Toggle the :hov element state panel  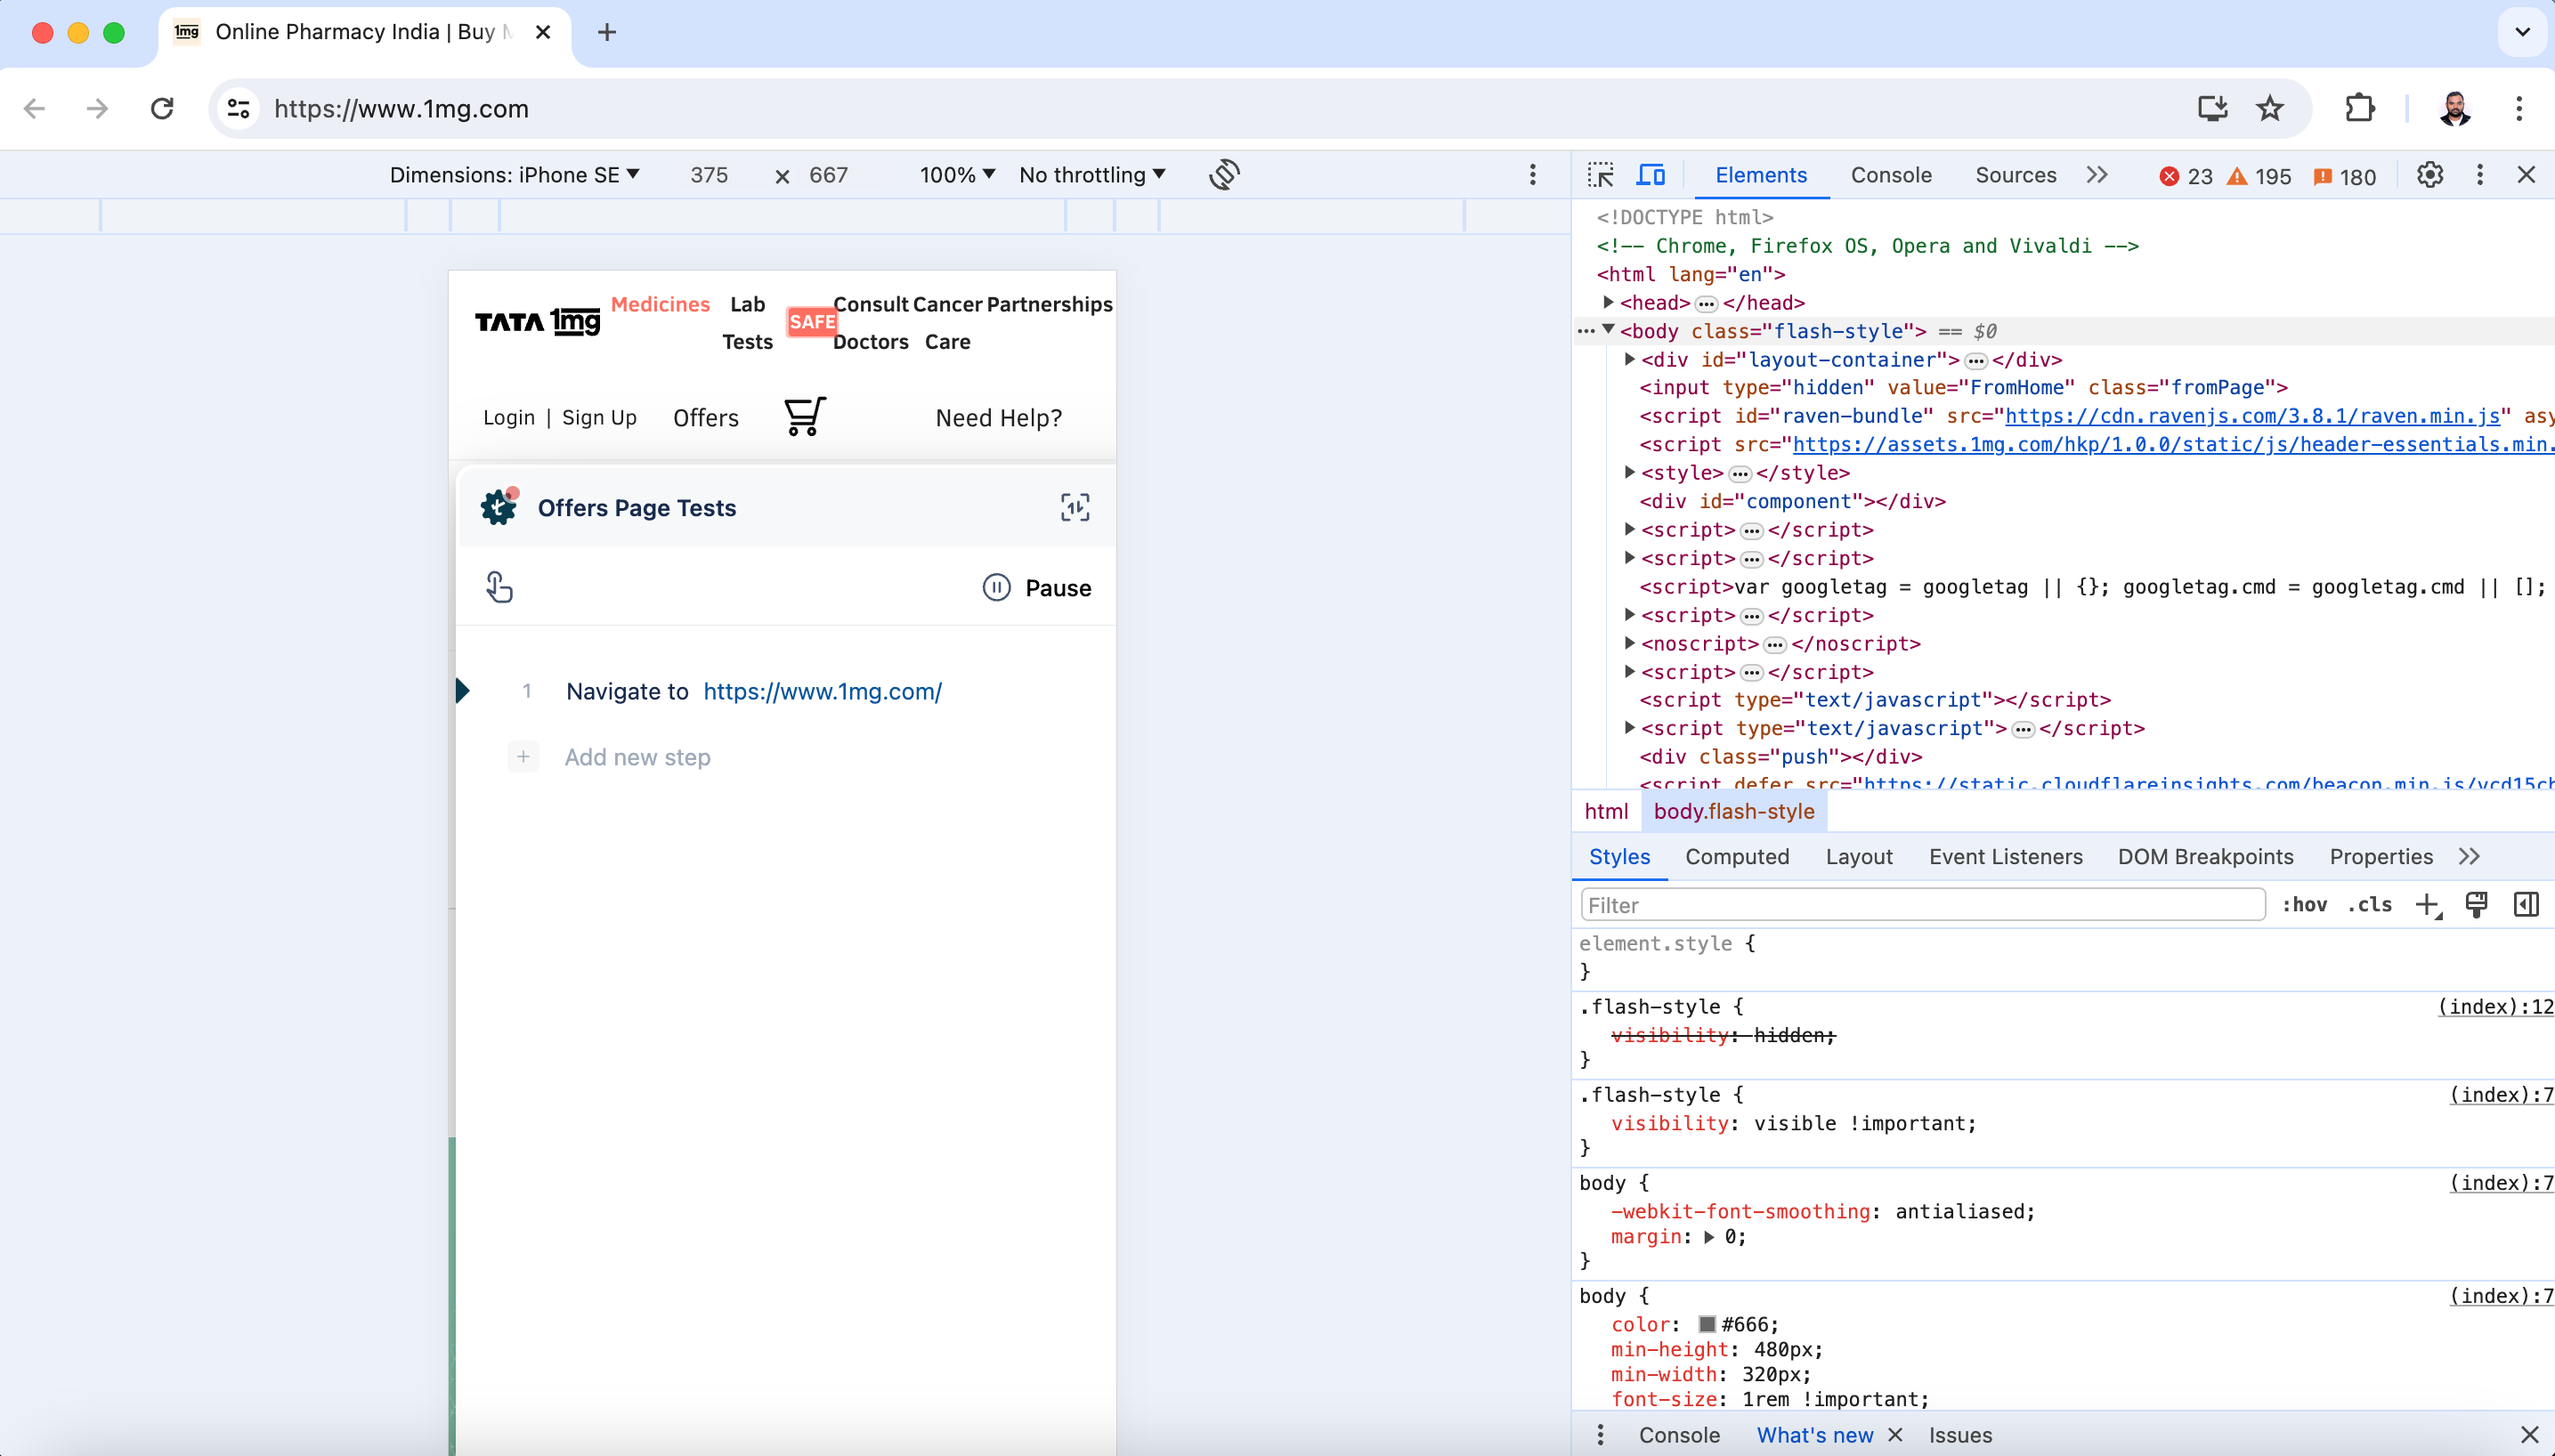pyautogui.click(x=2304, y=904)
